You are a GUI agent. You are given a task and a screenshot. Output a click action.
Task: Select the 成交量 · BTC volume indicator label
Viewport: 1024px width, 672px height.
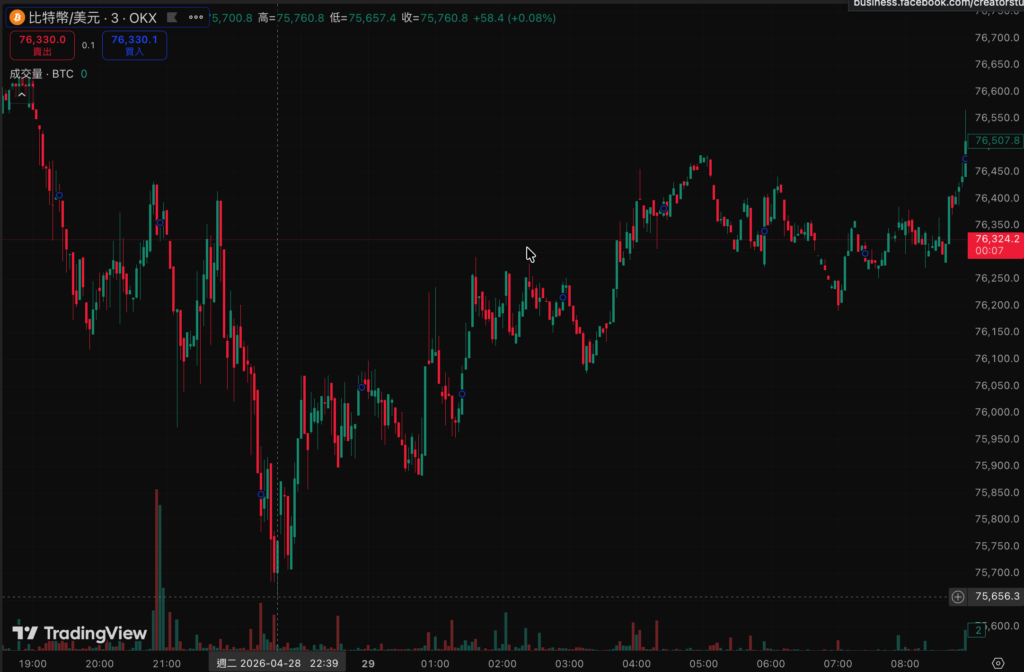coord(42,74)
